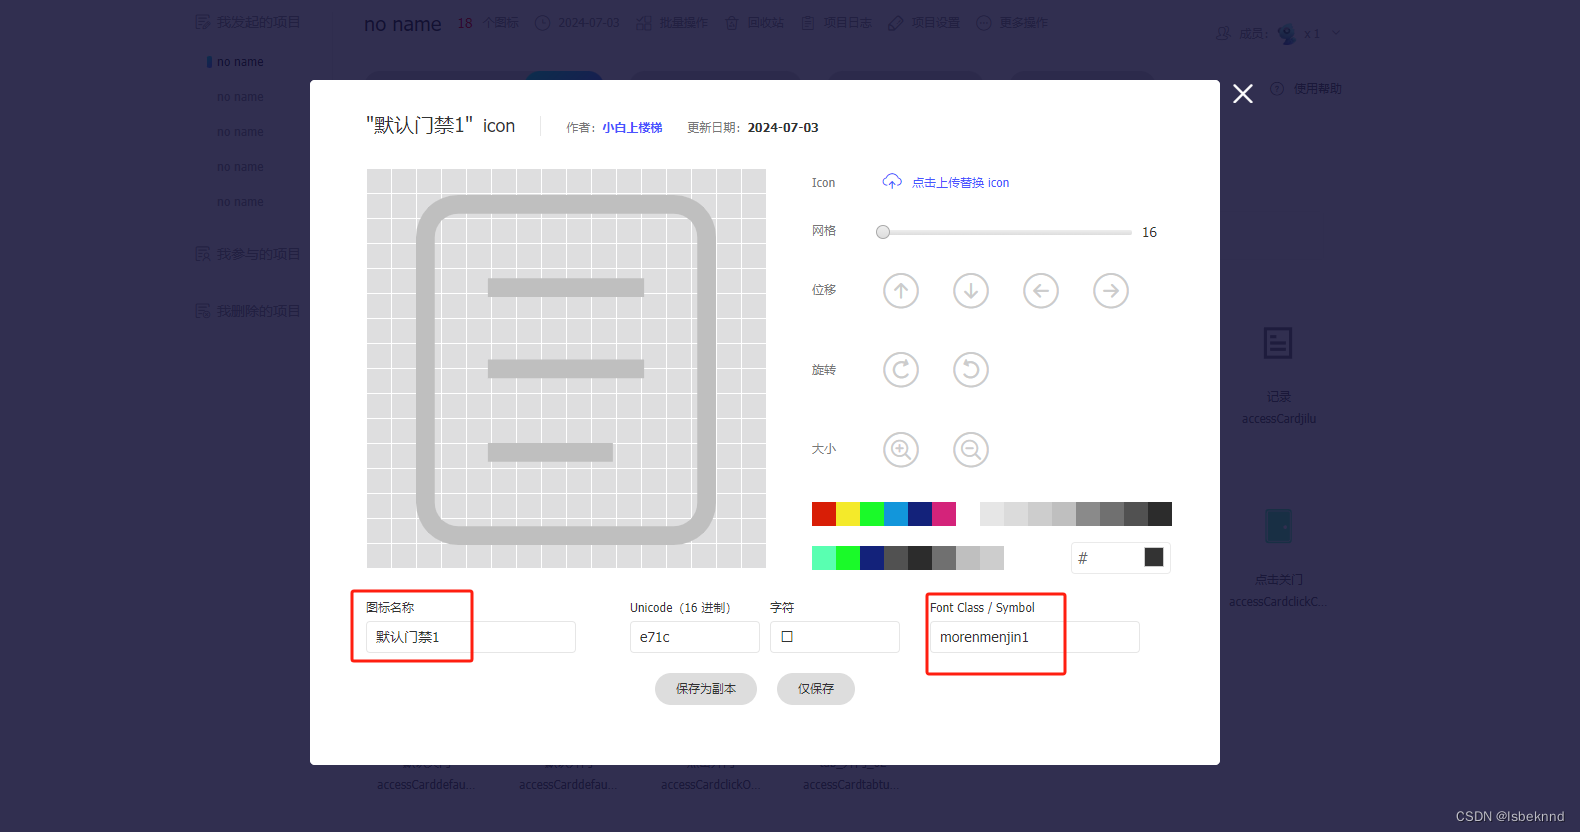Viewport: 1580px width, 832px height.
Task: Pick the yellow color swatch
Action: (848, 514)
